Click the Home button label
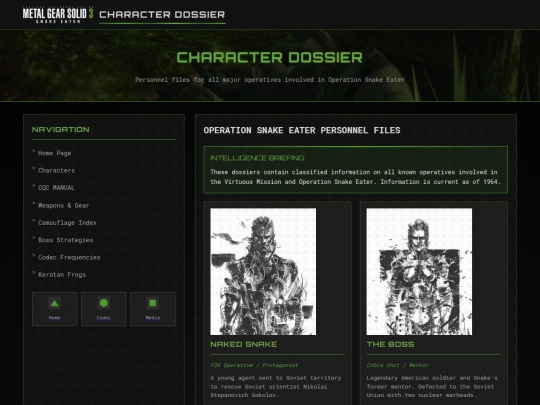 pos(54,318)
